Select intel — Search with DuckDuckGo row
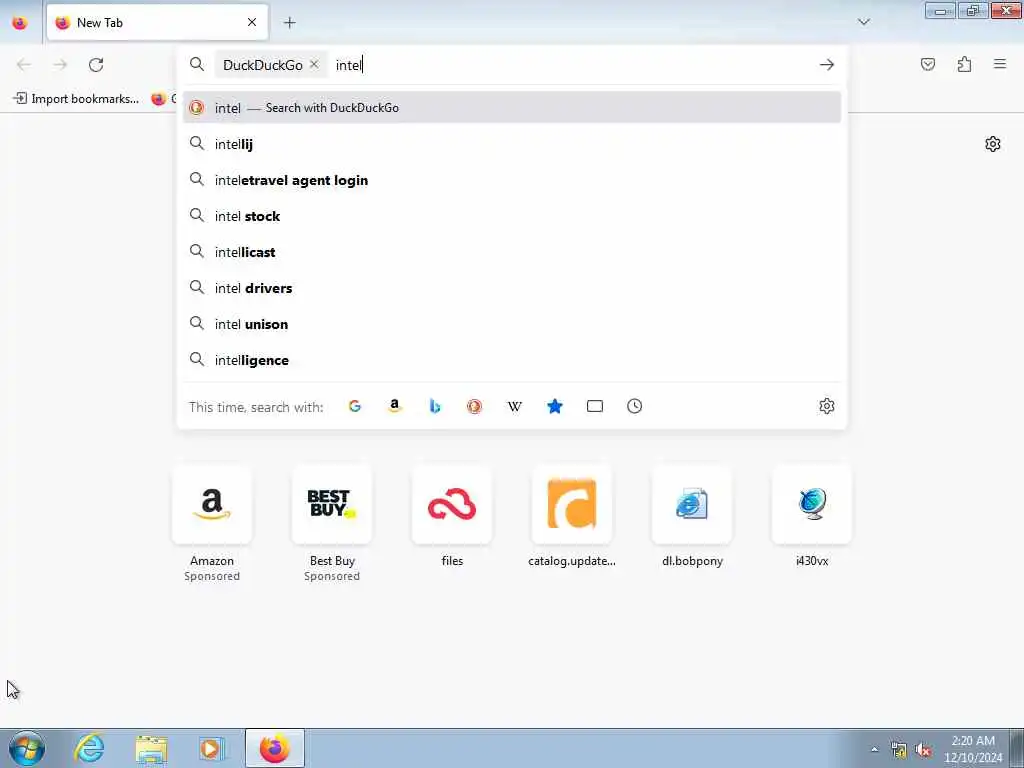The width and height of the screenshot is (1024, 768). pos(512,108)
